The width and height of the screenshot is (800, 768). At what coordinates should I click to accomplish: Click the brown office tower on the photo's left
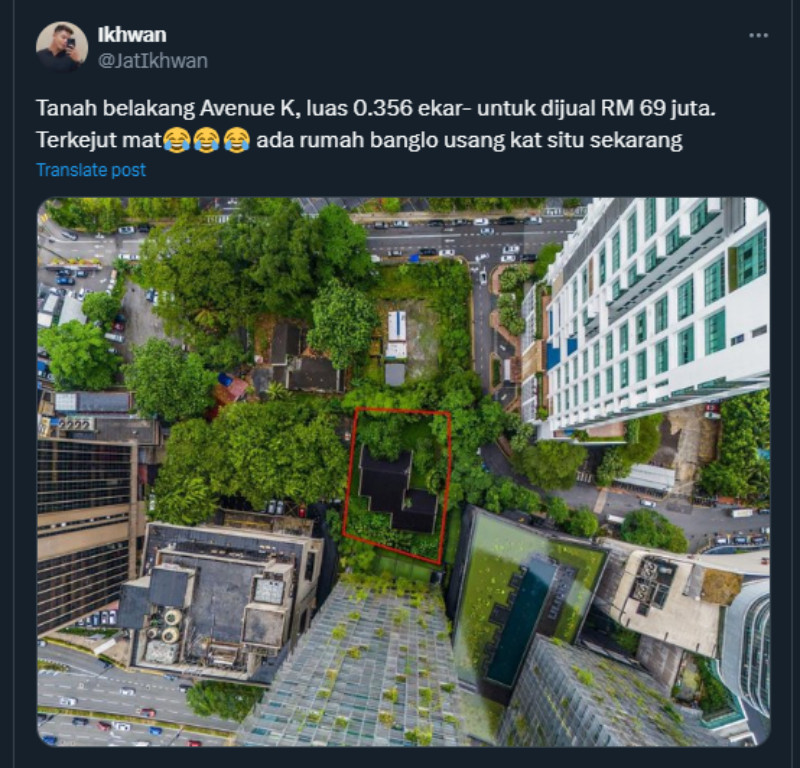tap(84, 531)
